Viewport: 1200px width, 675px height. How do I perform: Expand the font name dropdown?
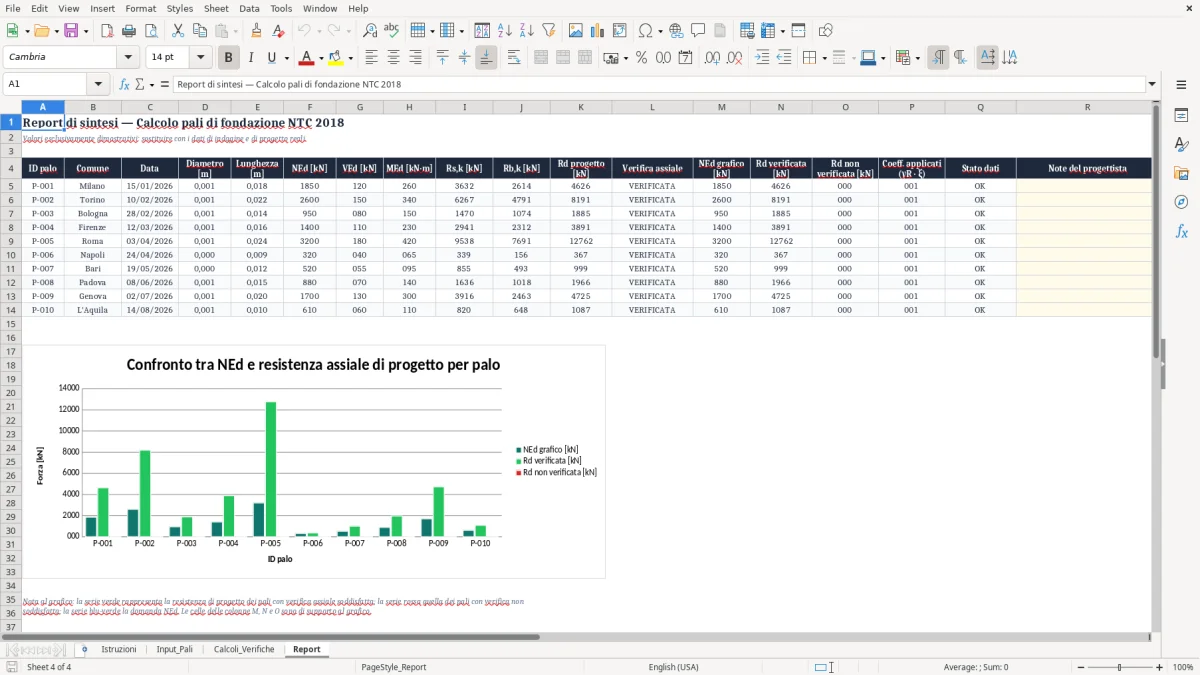point(128,57)
